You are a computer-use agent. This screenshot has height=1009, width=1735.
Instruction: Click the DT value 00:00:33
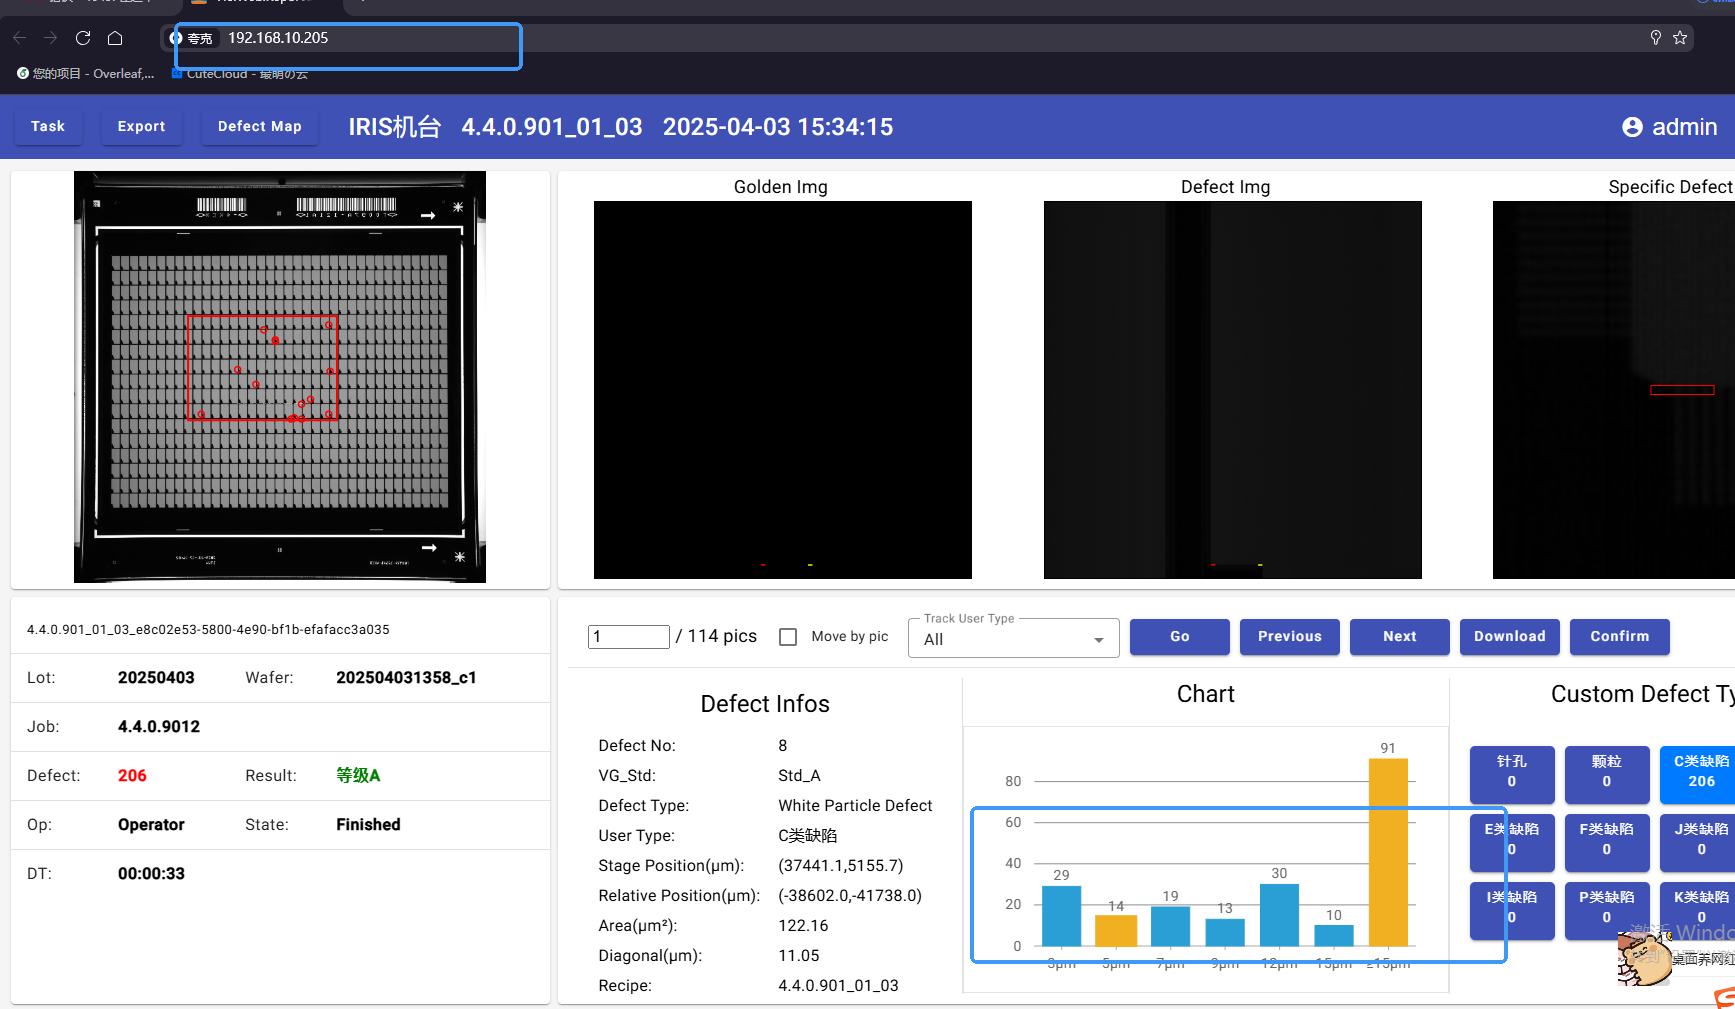pos(151,874)
